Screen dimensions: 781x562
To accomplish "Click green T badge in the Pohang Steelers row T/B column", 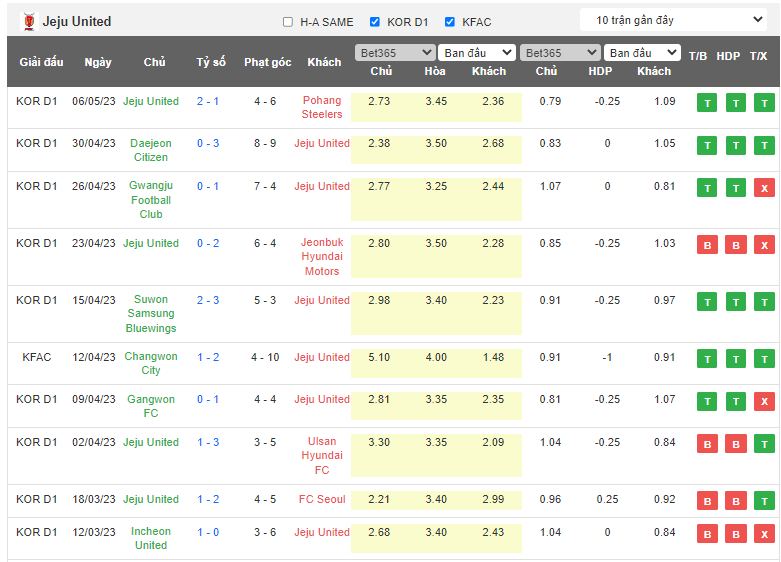I will click(707, 102).
